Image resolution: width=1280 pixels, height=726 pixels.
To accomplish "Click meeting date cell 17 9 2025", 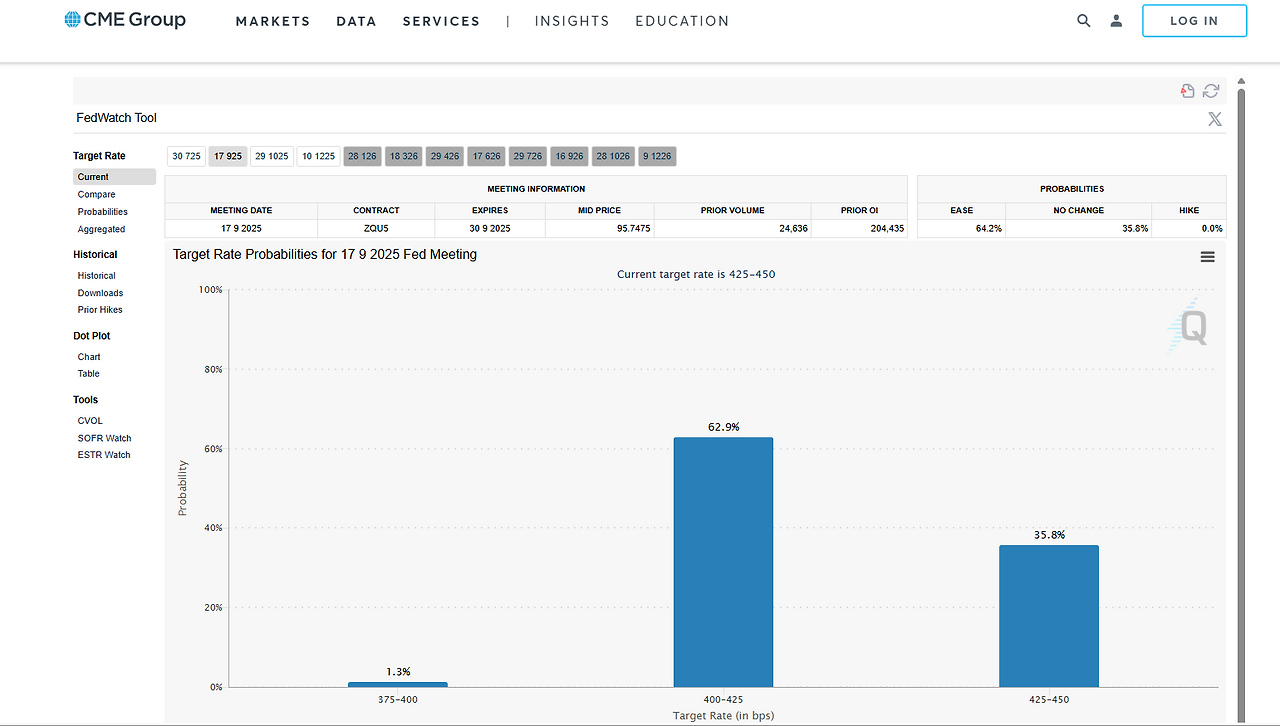I will 241,228.
